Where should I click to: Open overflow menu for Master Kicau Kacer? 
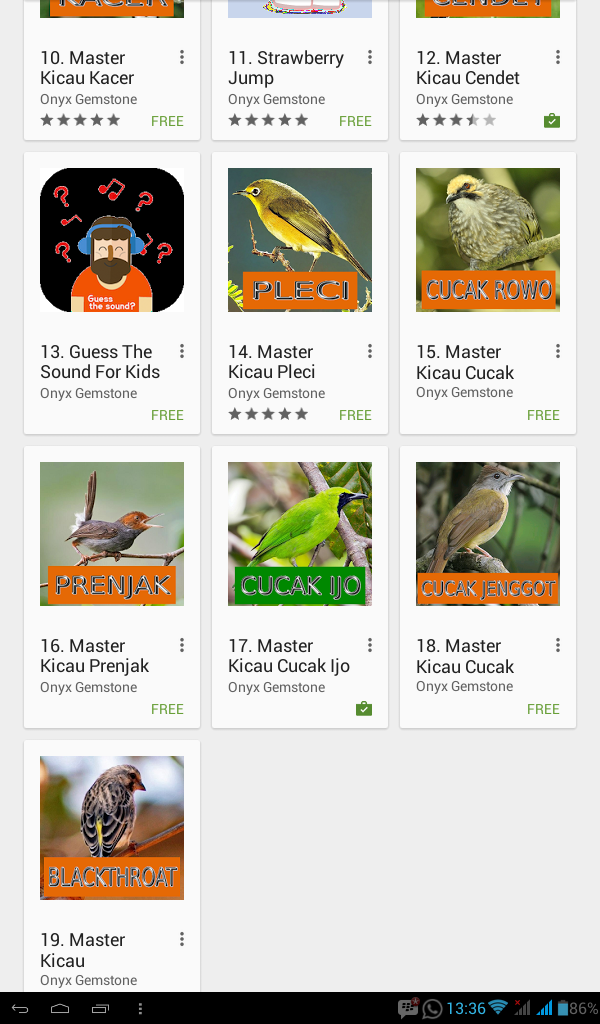tap(182, 57)
